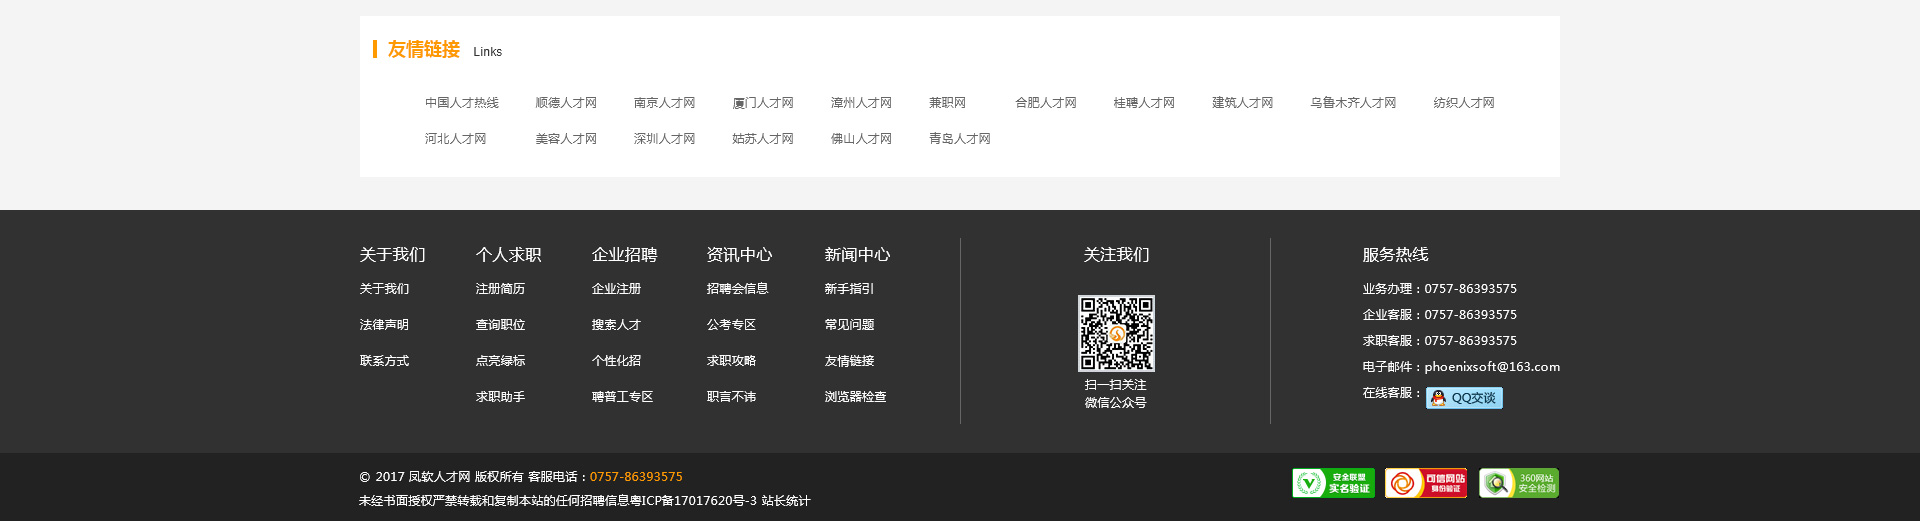Open the 可信网站 身份验证 badge
This screenshot has height=521, width=1920.
[1426, 483]
